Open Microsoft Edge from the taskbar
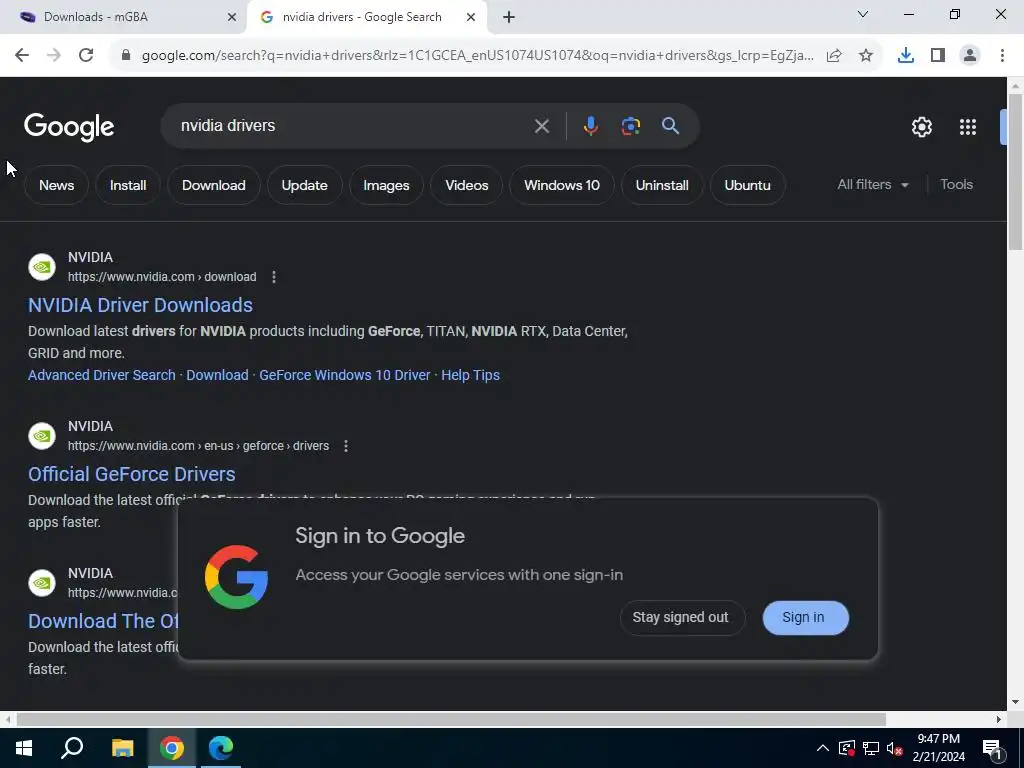 [221, 748]
